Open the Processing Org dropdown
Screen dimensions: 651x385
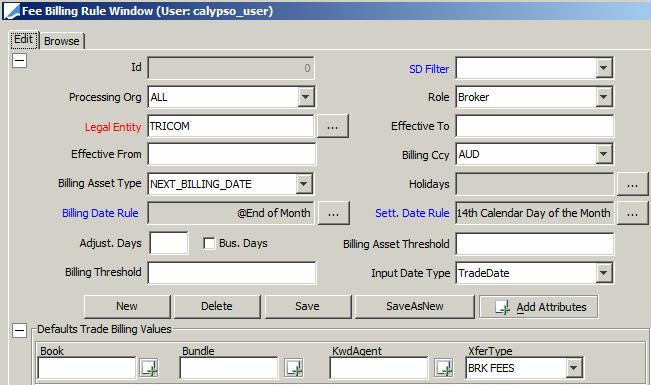[305, 97]
